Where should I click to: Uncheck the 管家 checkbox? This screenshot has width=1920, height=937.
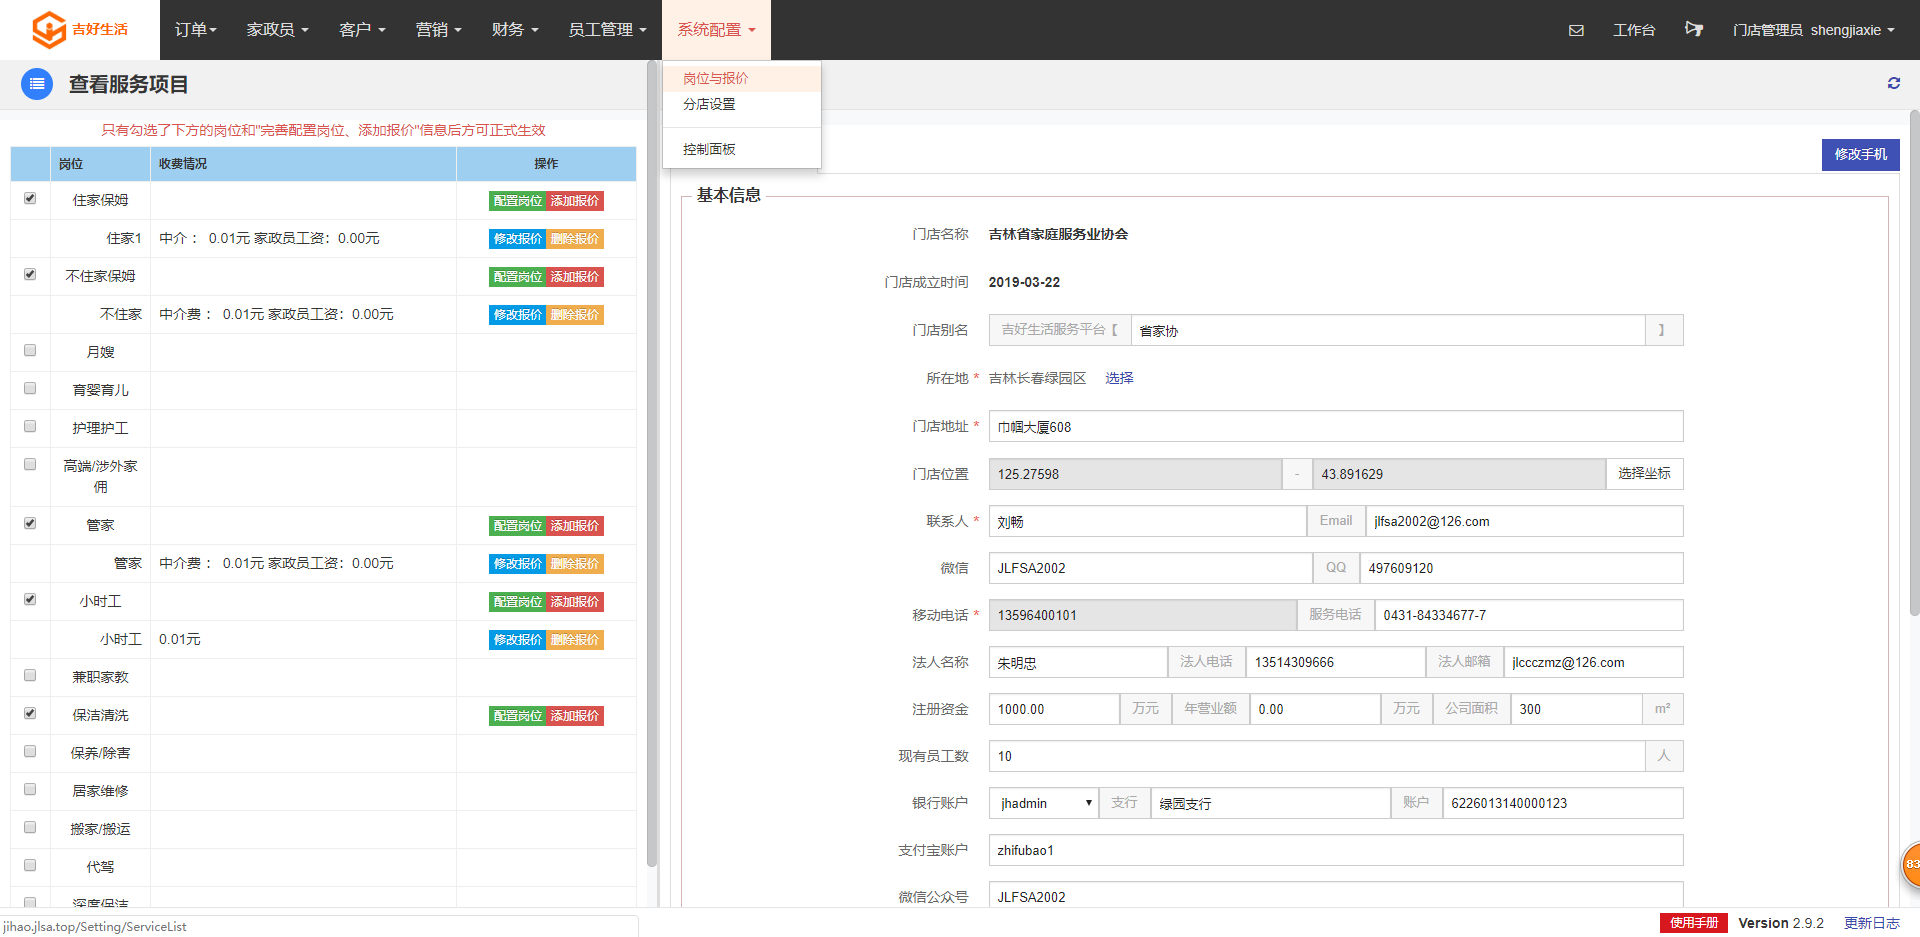coord(30,523)
